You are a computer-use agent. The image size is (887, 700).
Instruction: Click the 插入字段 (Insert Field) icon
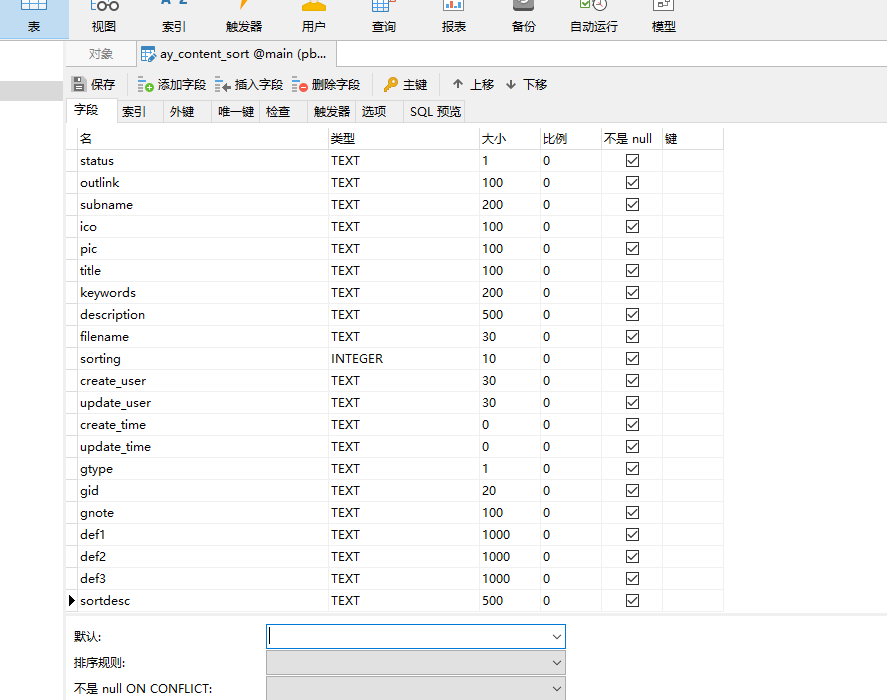point(222,84)
